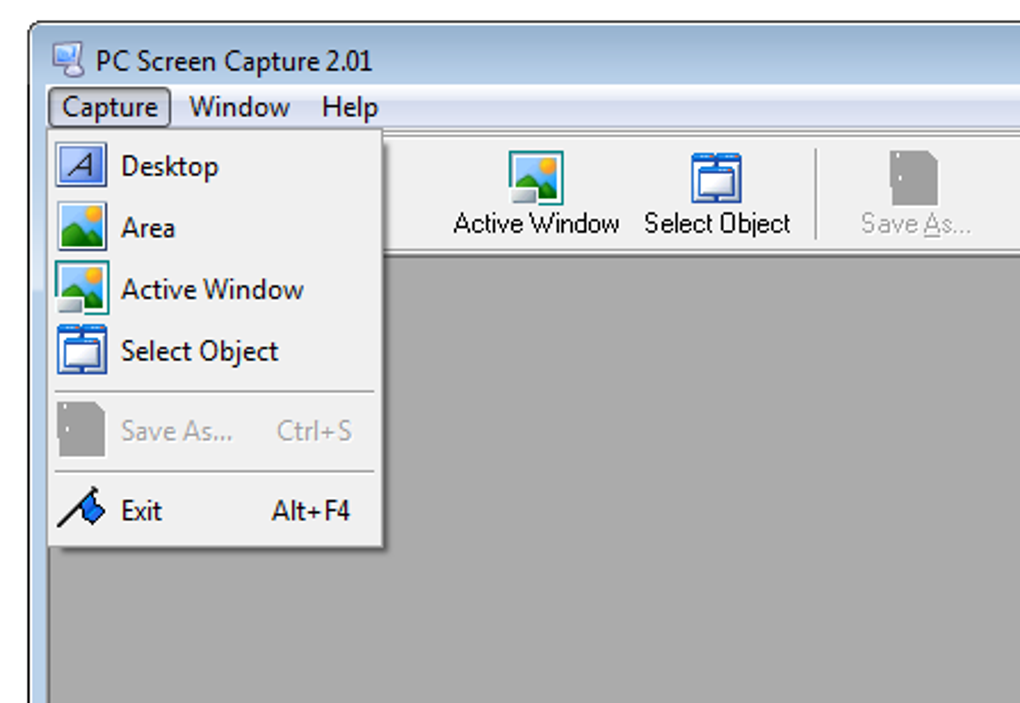Collapse the open Capture menu
This screenshot has height=703, width=1020.
tap(109, 107)
